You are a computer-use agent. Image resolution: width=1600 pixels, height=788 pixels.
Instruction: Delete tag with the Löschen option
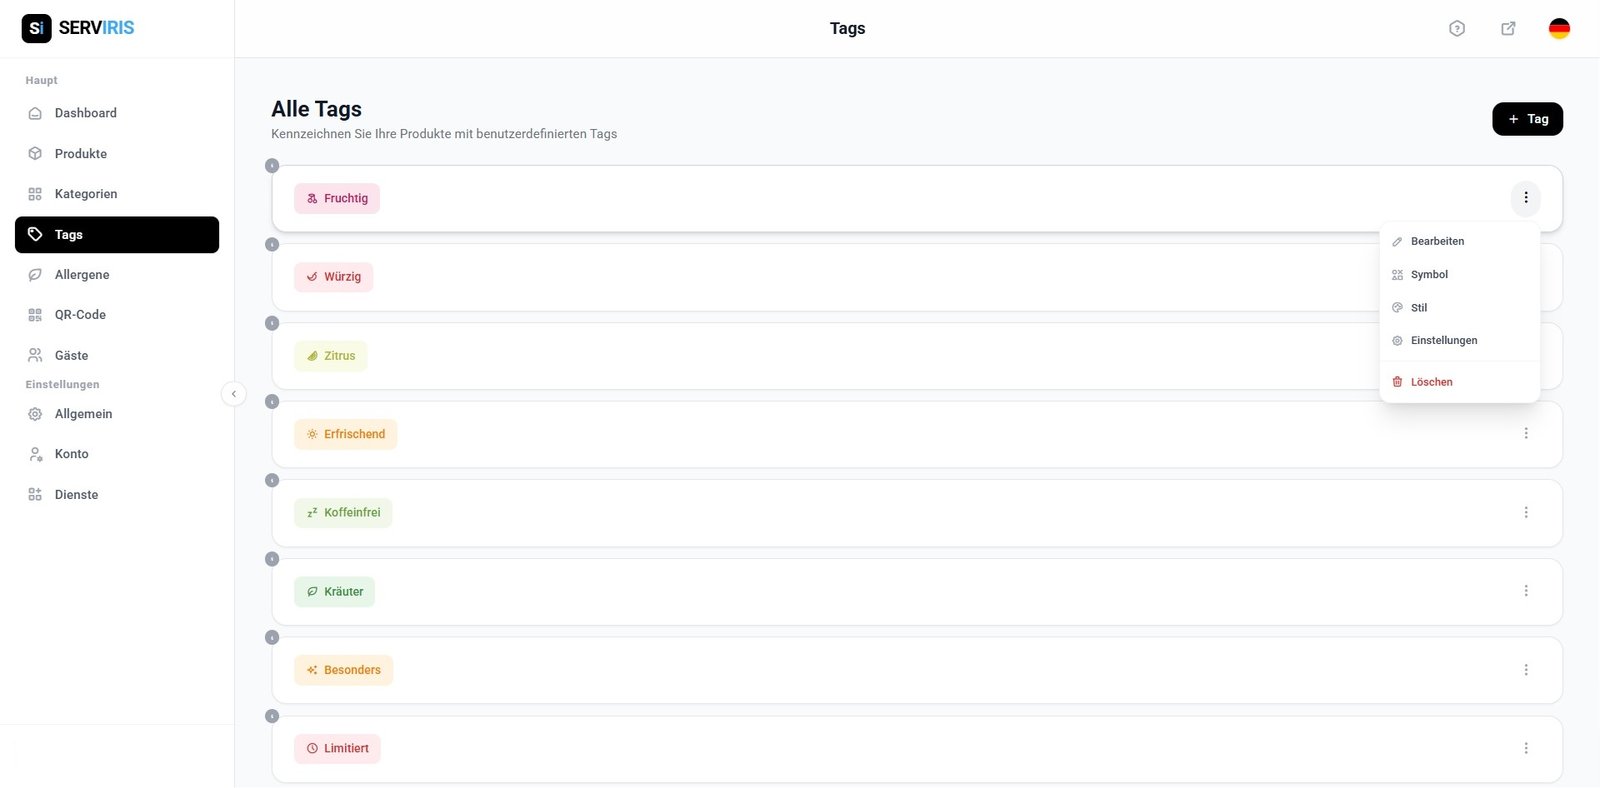coord(1431,382)
